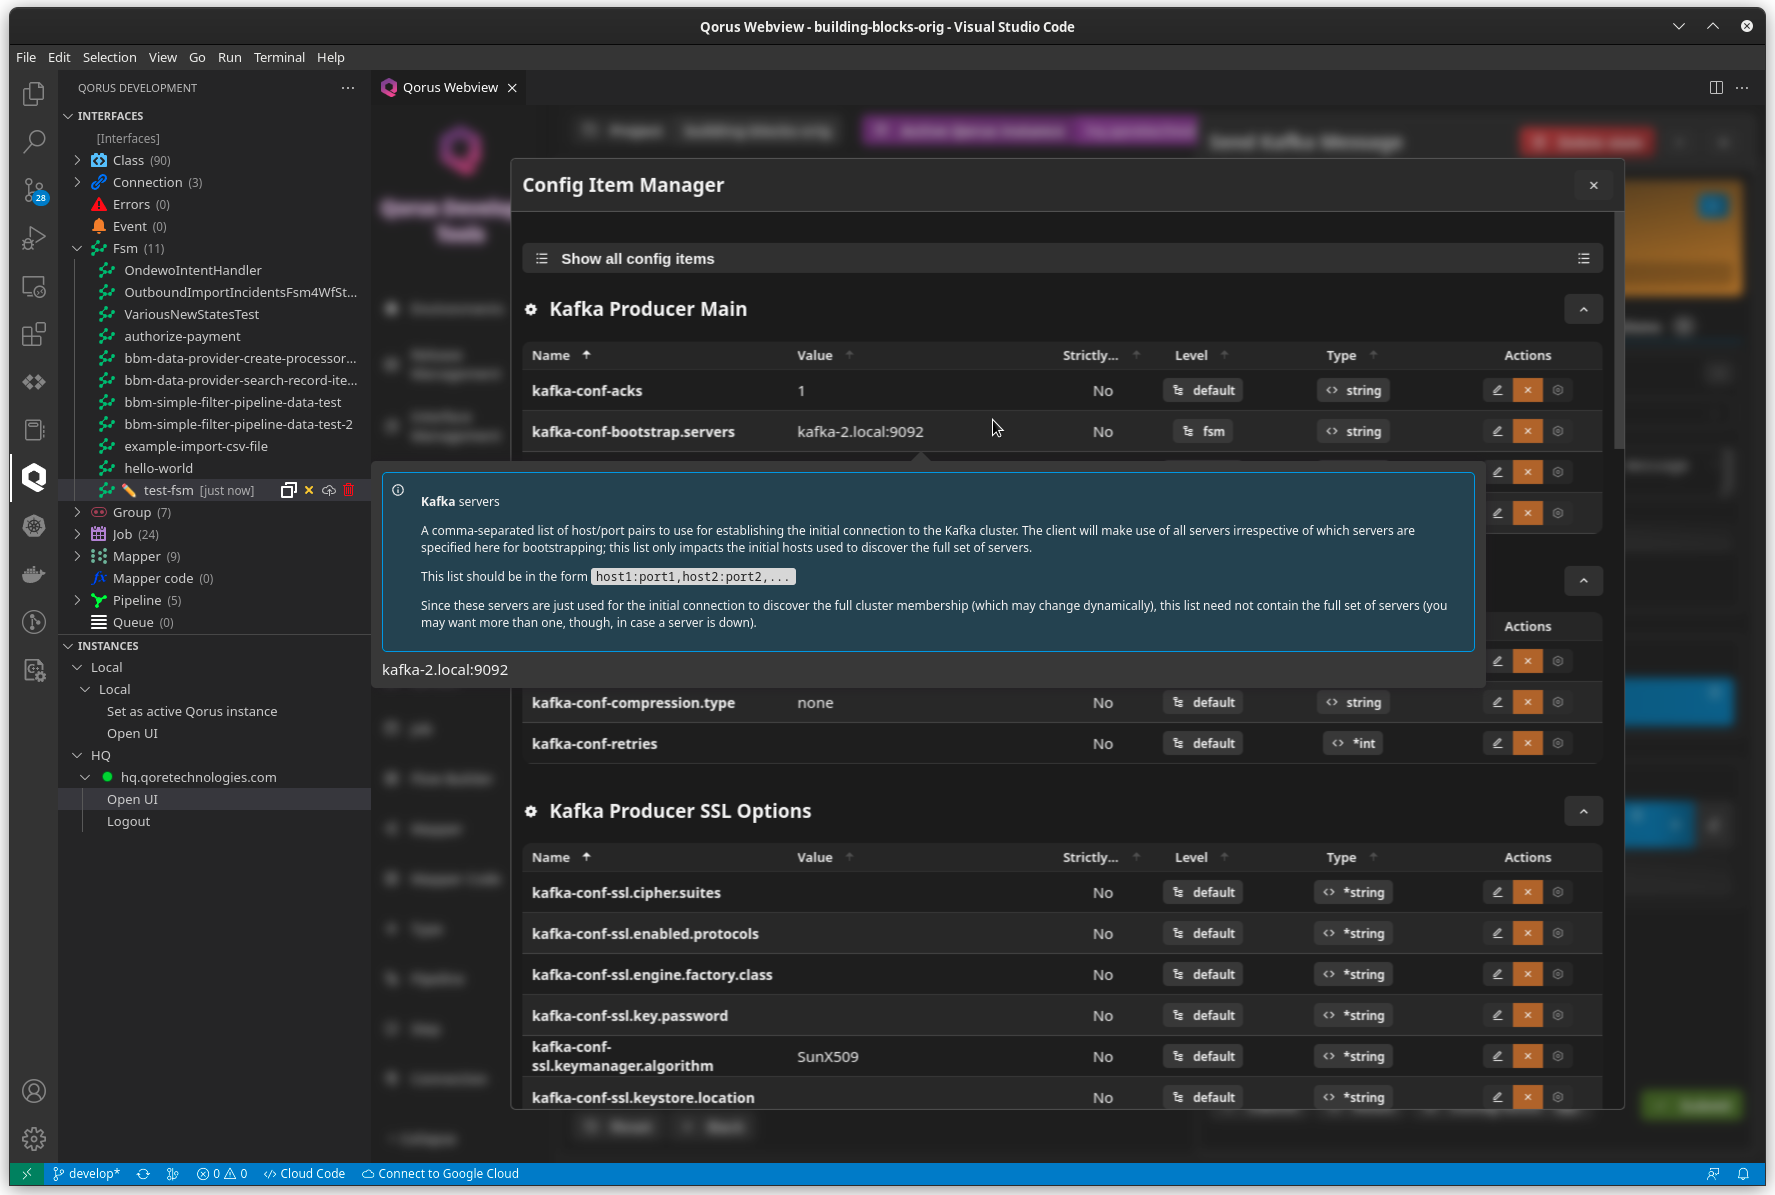This screenshot has height=1195, width=1775.
Task: Sort by Name in Kafka Producer SSL Options
Action: [x=561, y=858]
